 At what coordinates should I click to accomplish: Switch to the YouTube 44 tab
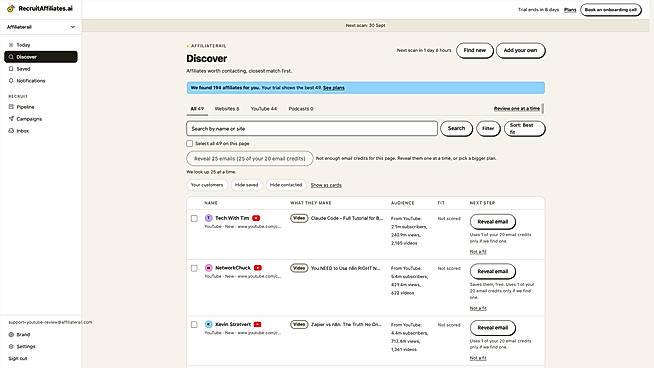point(264,108)
